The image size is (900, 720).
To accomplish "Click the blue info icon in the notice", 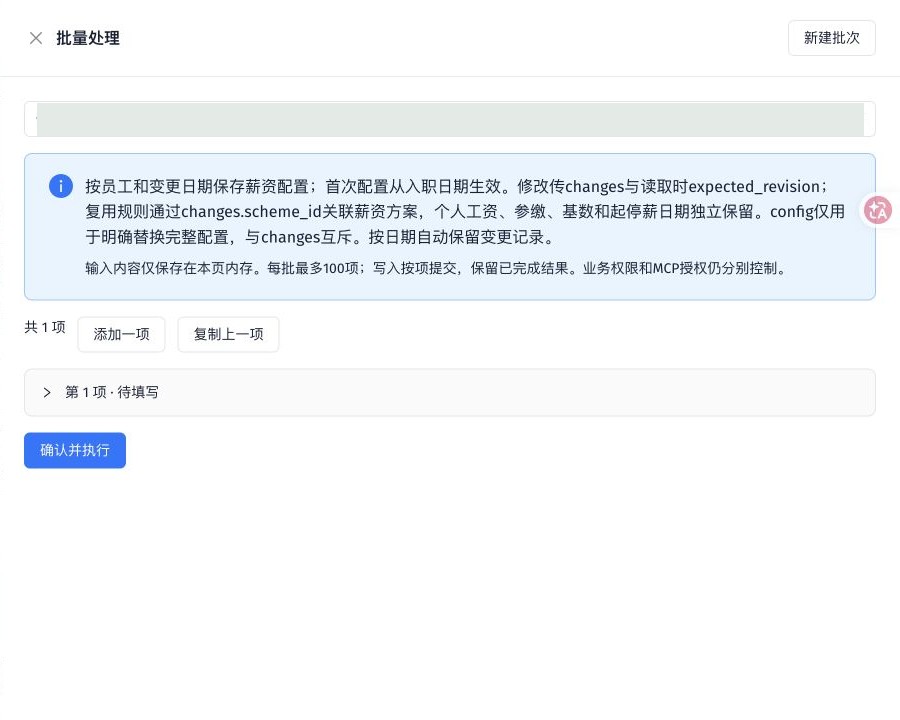I will point(61,186).
